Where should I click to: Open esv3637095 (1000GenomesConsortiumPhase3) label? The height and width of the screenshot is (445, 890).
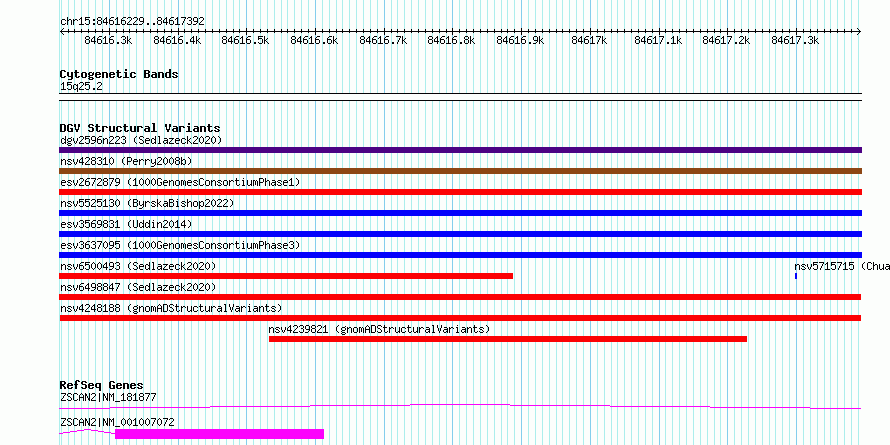[x=180, y=245]
